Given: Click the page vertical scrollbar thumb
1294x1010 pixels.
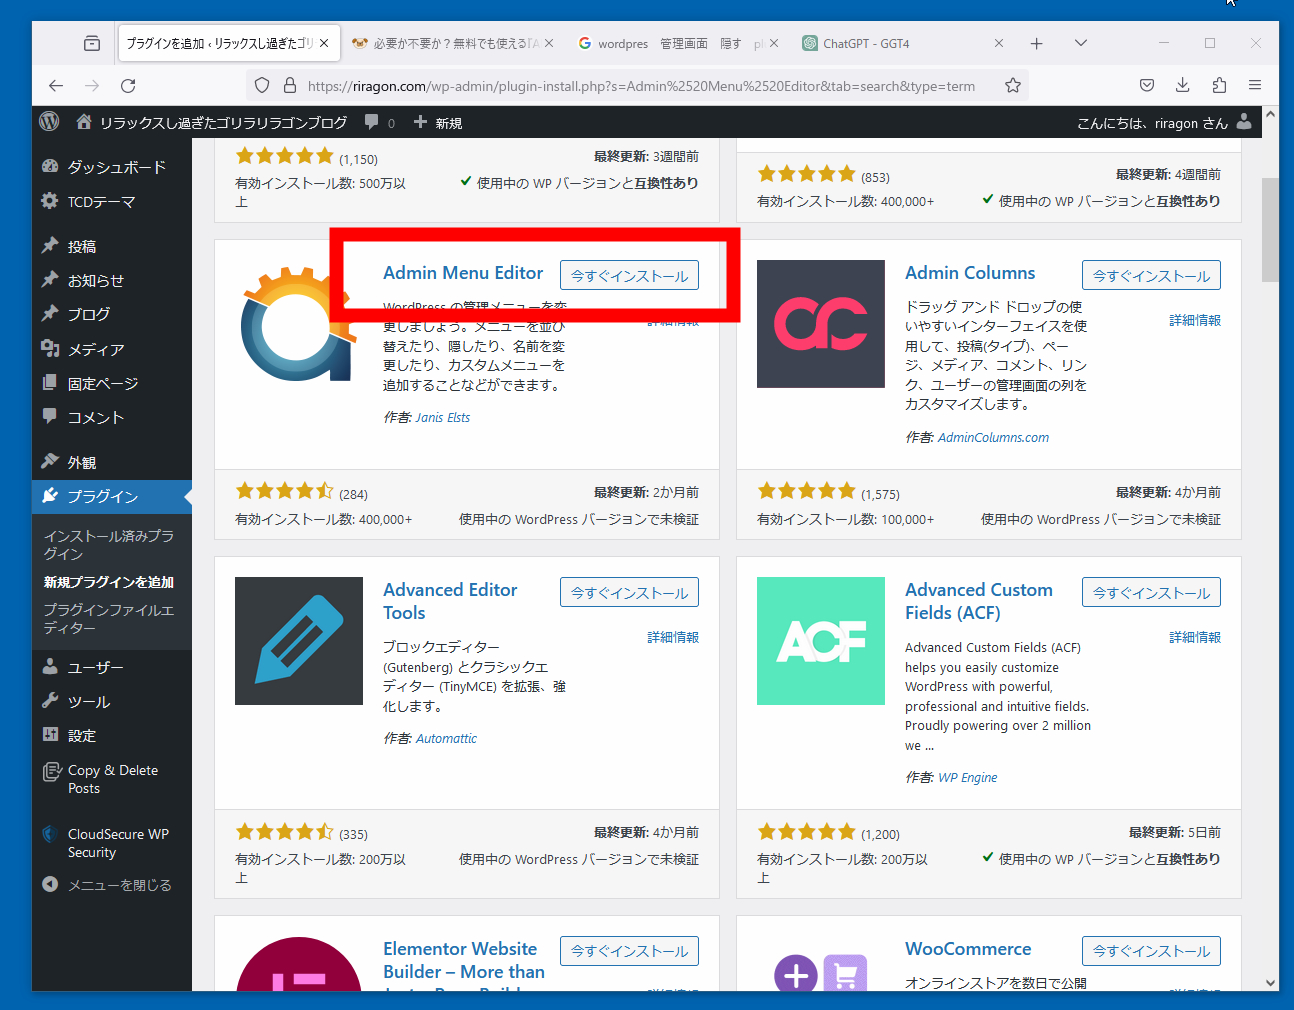Looking at the screenshot, I should click(x=1270, y=230).
